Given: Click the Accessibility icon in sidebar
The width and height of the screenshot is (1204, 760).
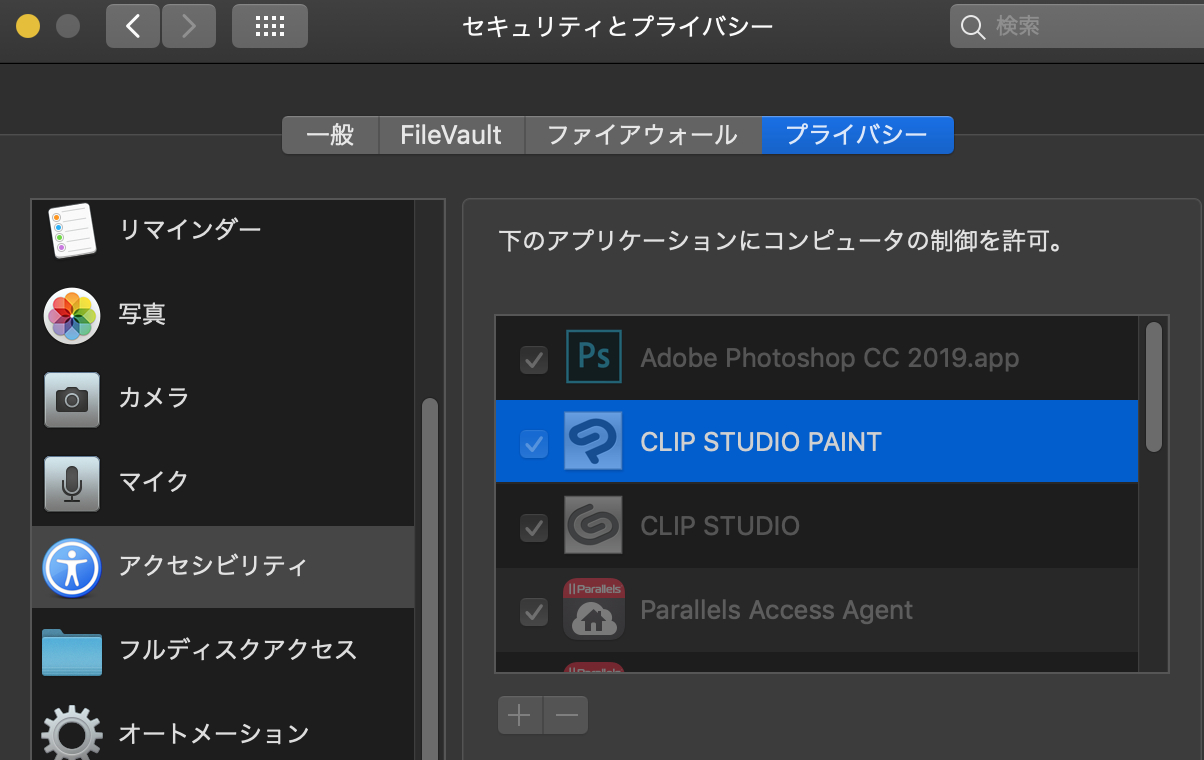Looking at the screenshot, I should 72,567.
